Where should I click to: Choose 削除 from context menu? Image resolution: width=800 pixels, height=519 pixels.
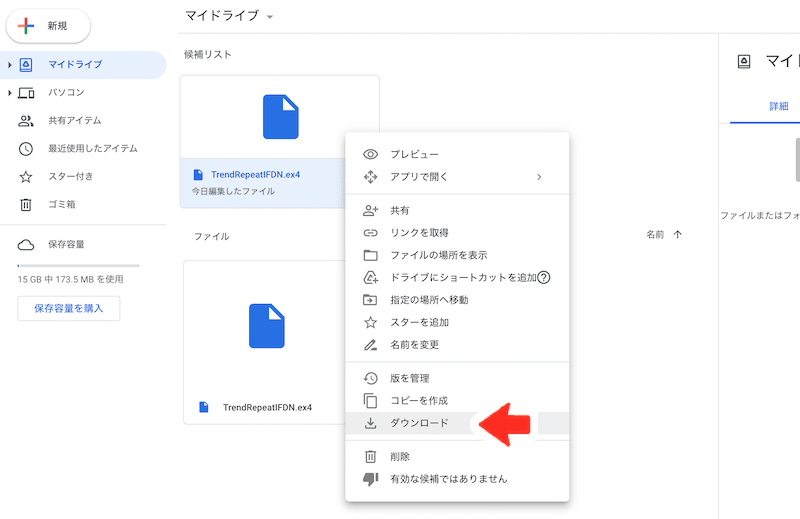pos(457,457)
